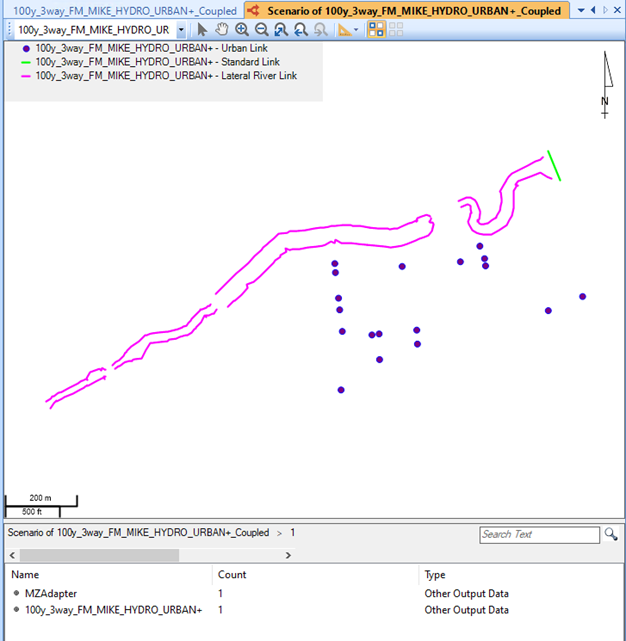Click MZAdapter's Other Output Data cell
The width and height of the screenshot is (626, 641).
point(467,594)
